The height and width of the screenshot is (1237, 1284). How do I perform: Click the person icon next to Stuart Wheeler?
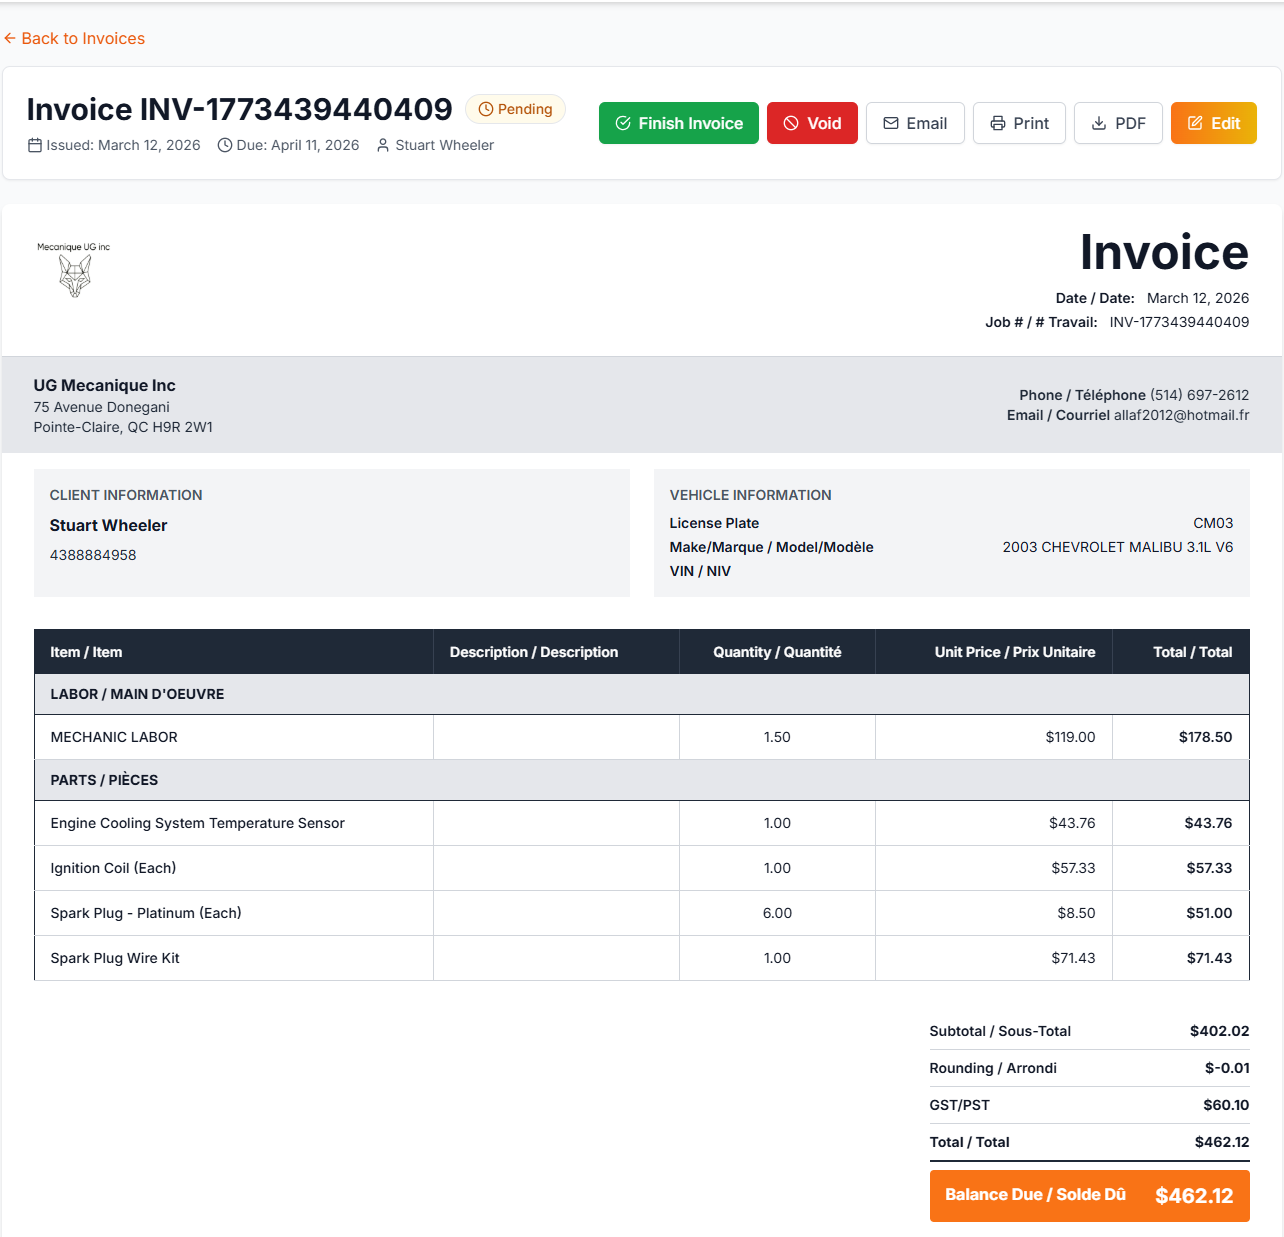click(383, 145)
